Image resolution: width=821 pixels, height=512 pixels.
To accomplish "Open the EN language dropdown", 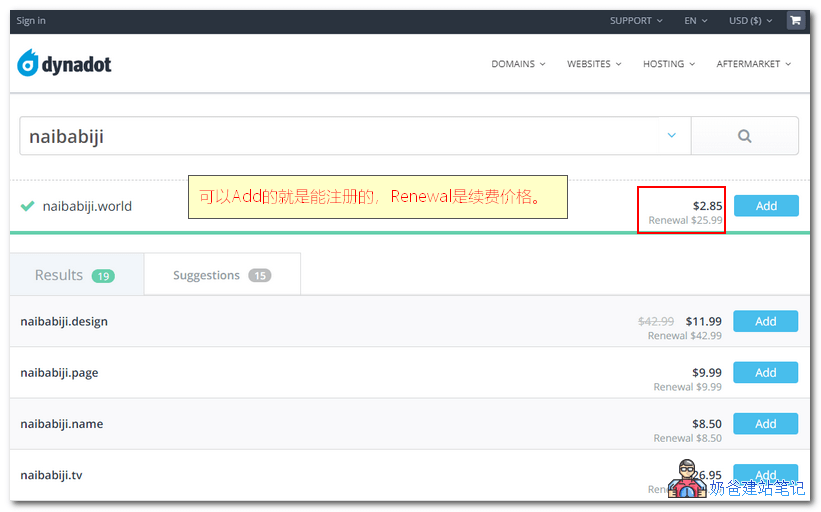I will [x=695, y=20].
